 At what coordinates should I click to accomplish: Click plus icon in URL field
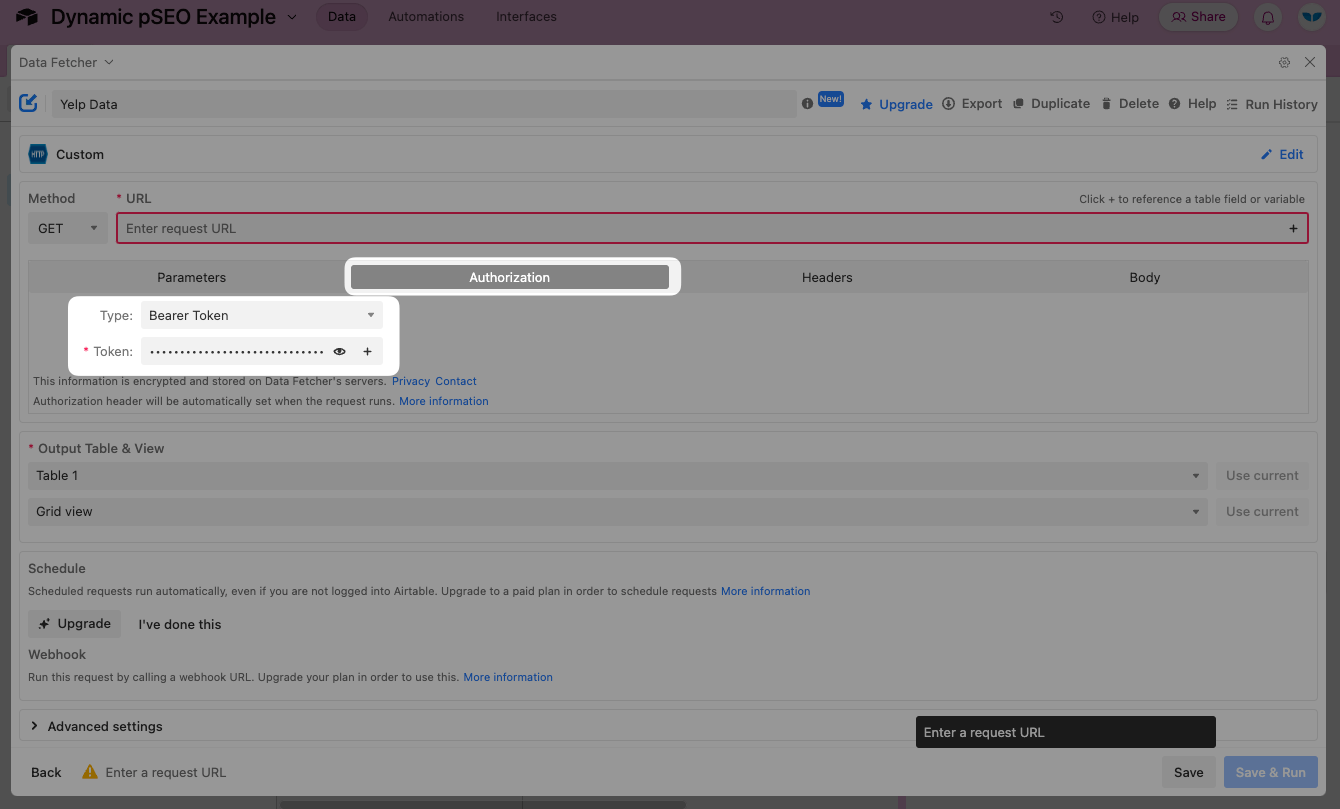tap(1293, 229)
